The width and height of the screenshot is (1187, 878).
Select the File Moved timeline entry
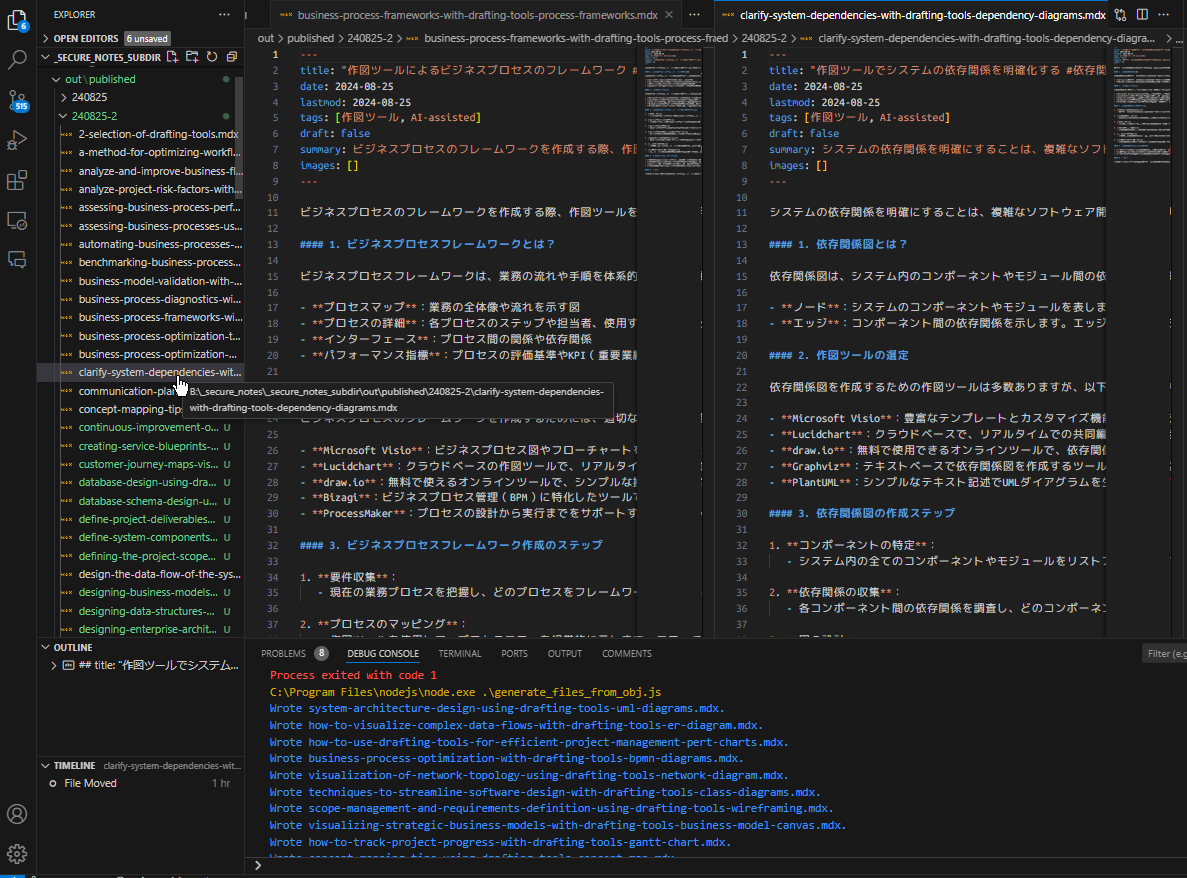pyautogui.click(x=90, y=783)
